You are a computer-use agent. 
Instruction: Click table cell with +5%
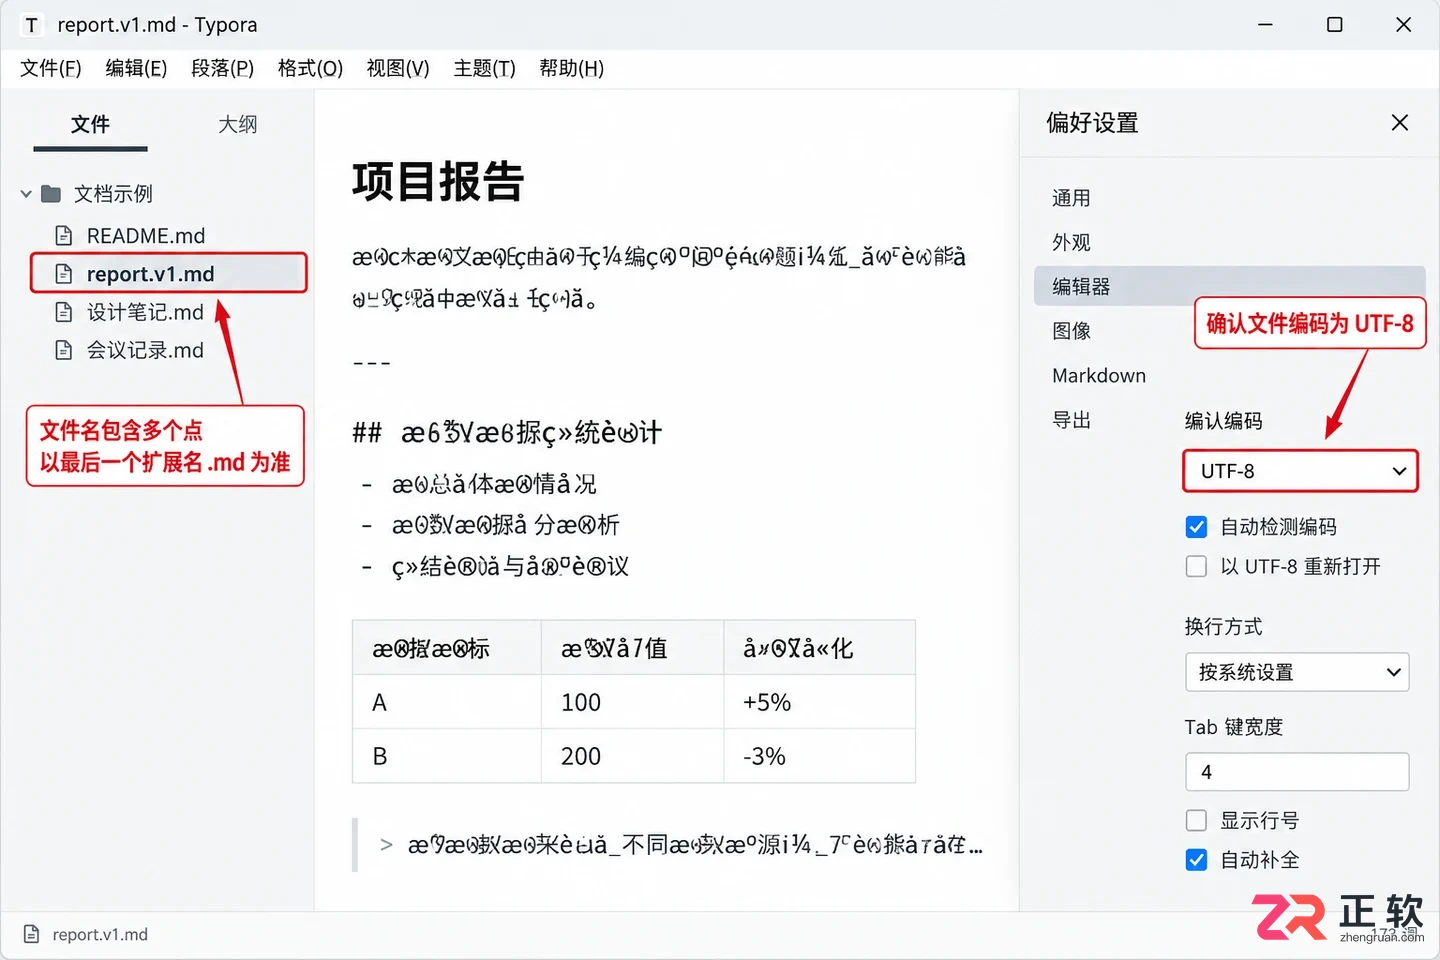point(819,702)
